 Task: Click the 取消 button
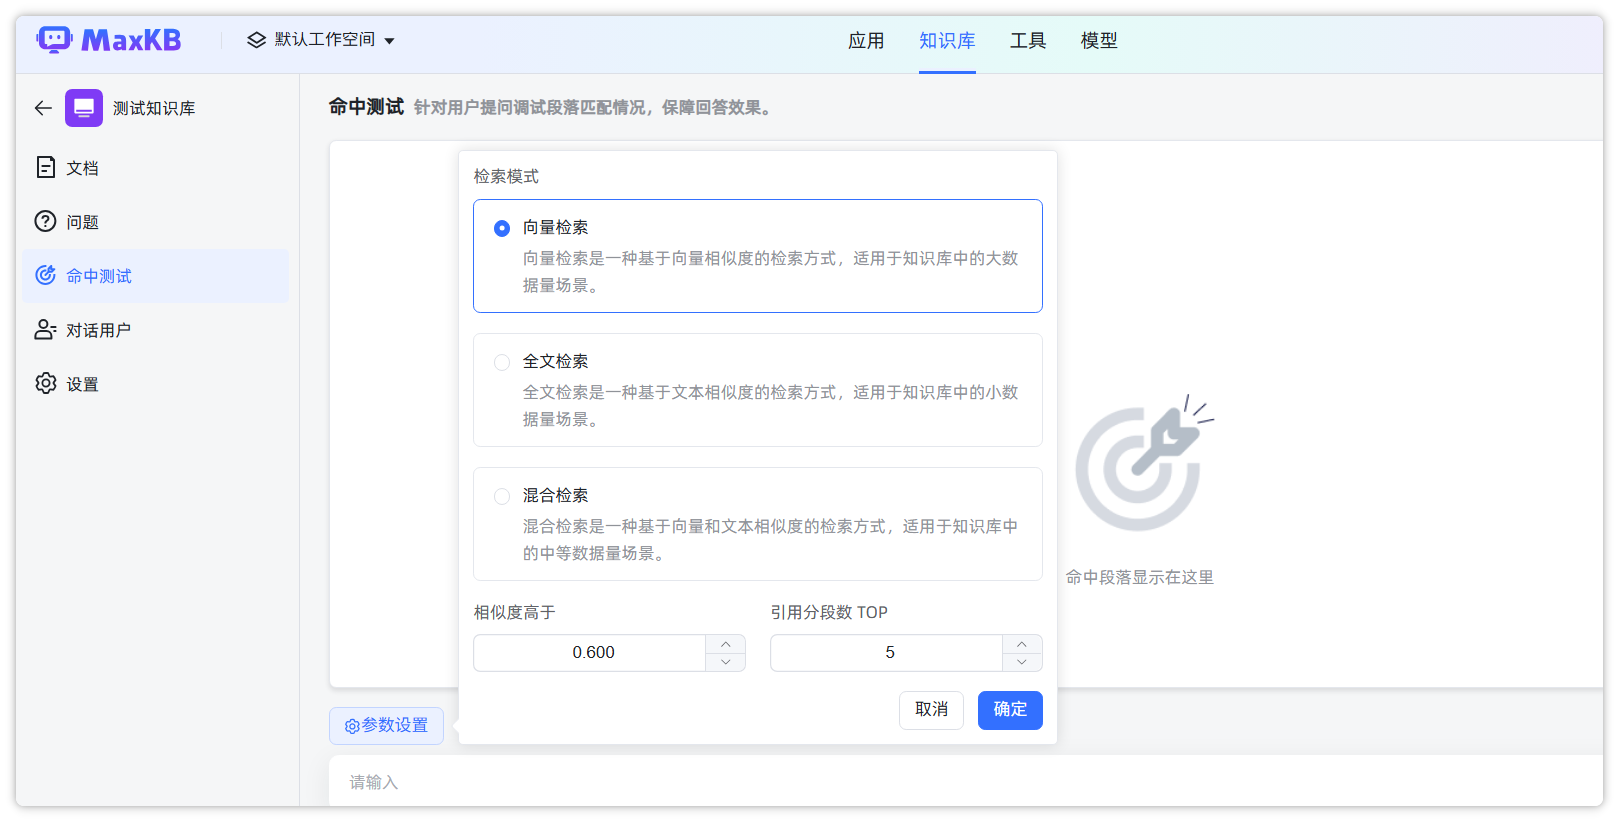point(931,710)
